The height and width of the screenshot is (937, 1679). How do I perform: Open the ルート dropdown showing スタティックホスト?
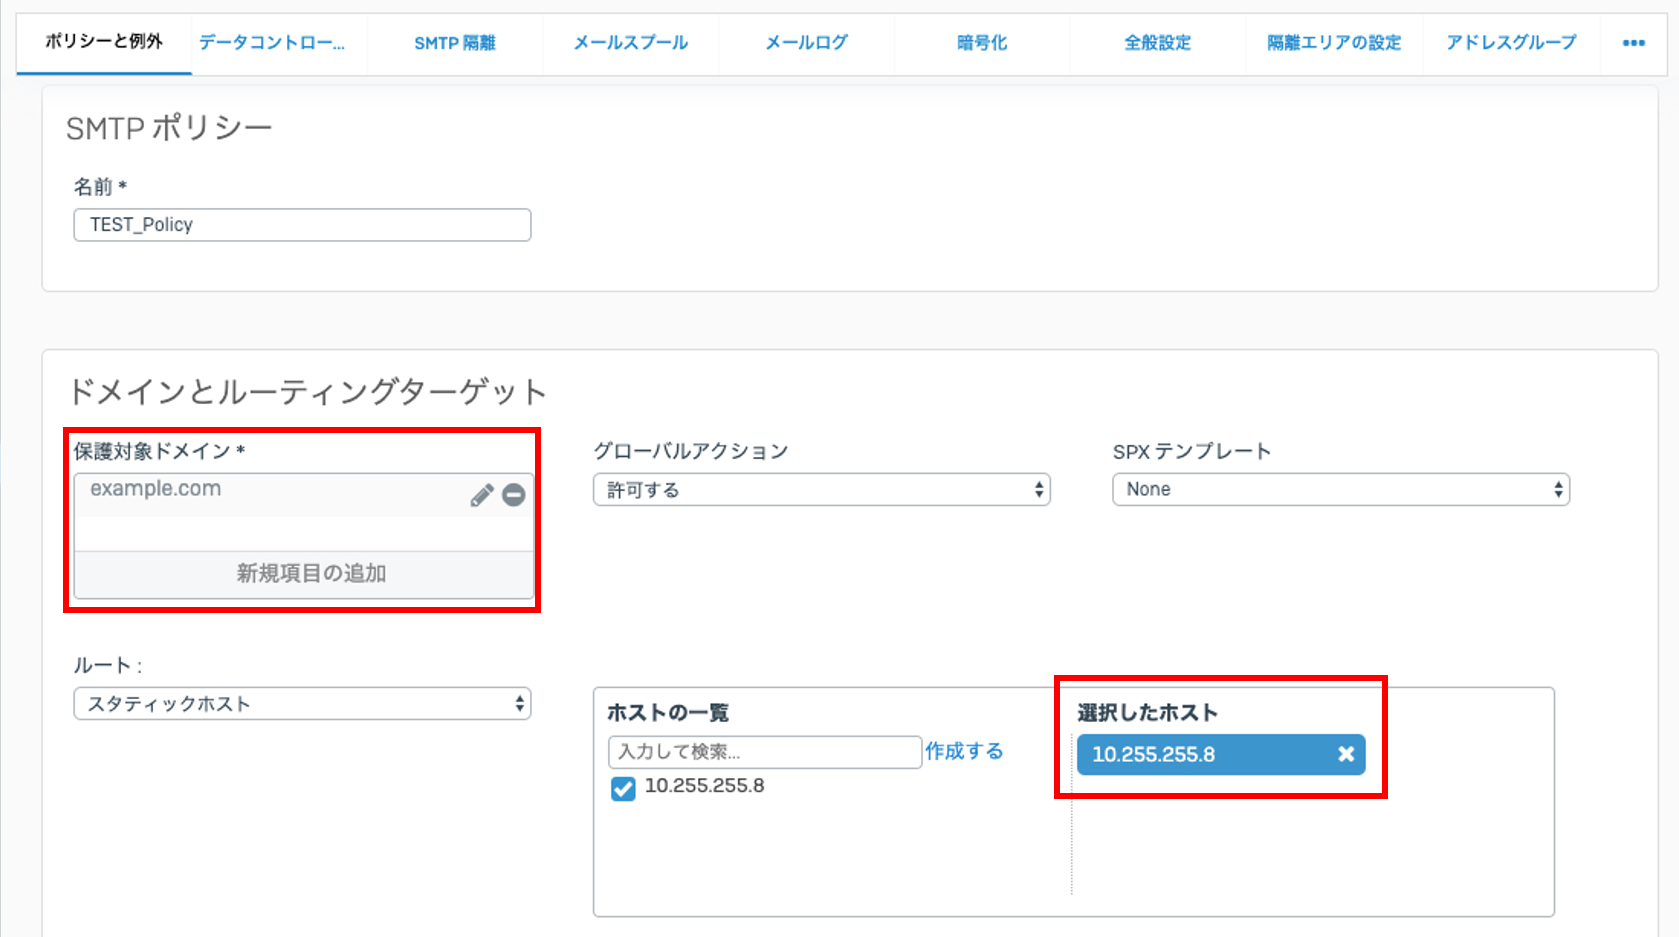coord(302,704)
